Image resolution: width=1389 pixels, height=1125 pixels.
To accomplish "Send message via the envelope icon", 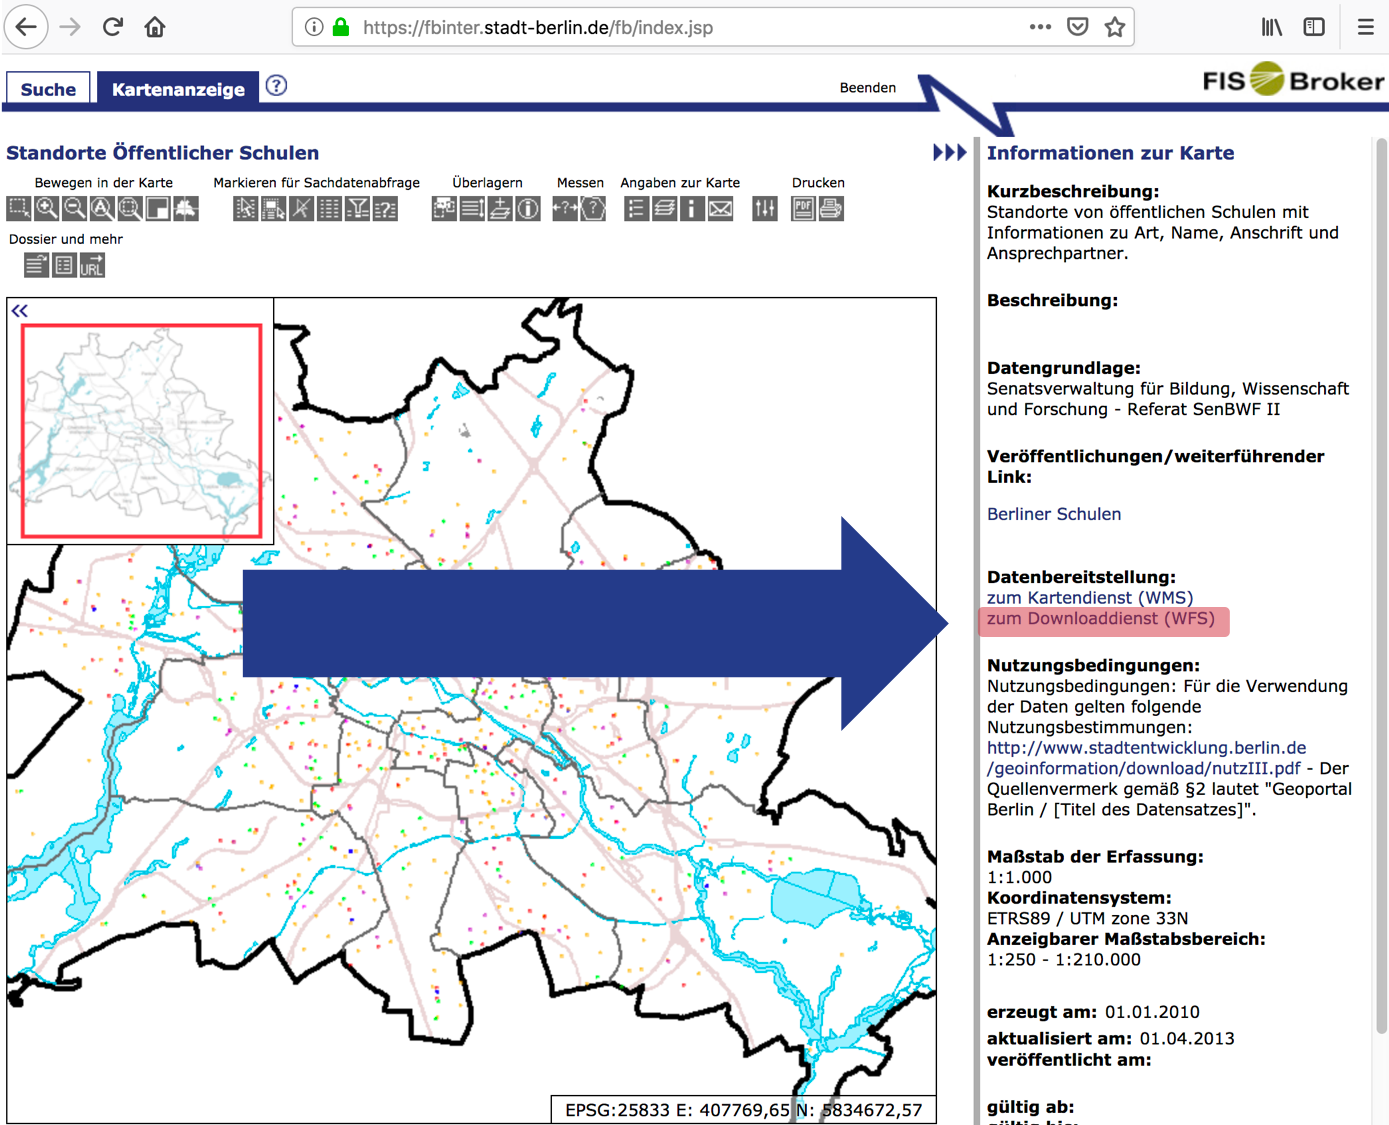I will [x=721, y=208].
